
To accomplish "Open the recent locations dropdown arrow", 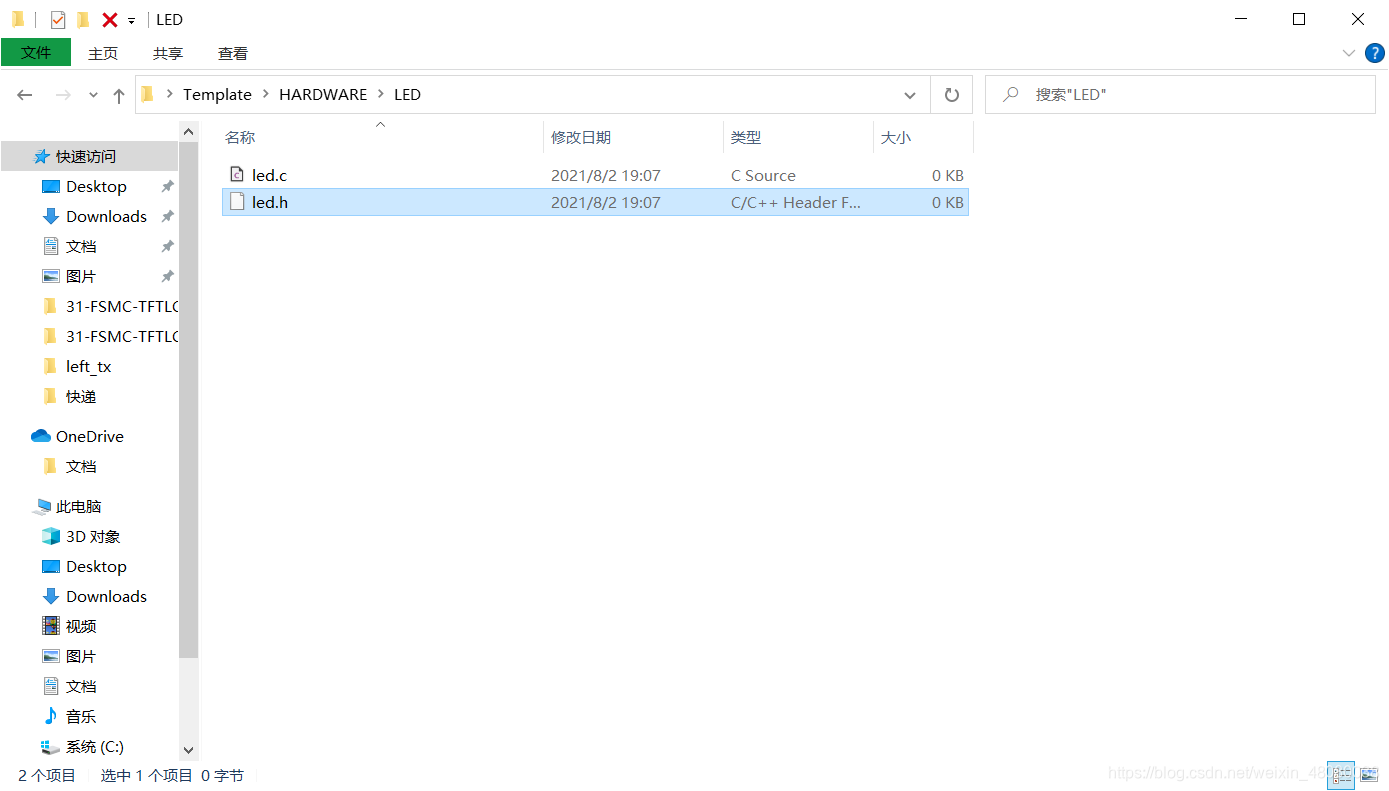I will [x=94, y=95].
